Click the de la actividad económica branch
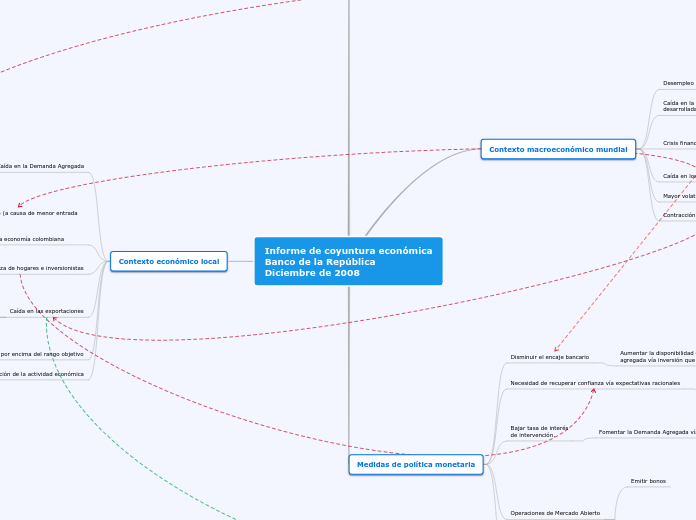Screen dimensions: 696x520 tap(42, 374)
